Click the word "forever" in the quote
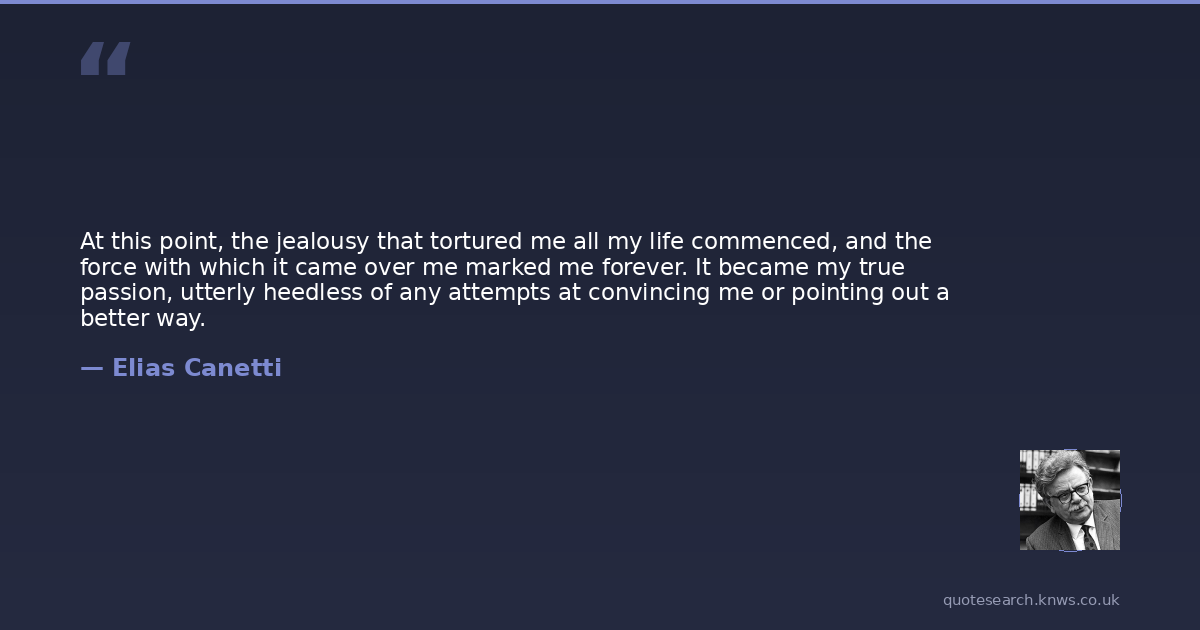Screen dimensions: 1200x630 tap(639, 268)
